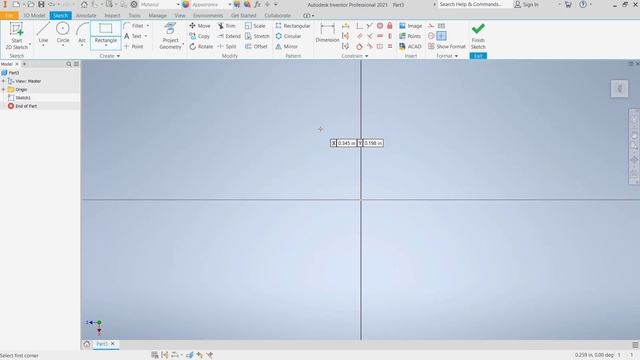Select the Arc tool
The width and height of the screenshot is (640, 360).
point(82,33)
